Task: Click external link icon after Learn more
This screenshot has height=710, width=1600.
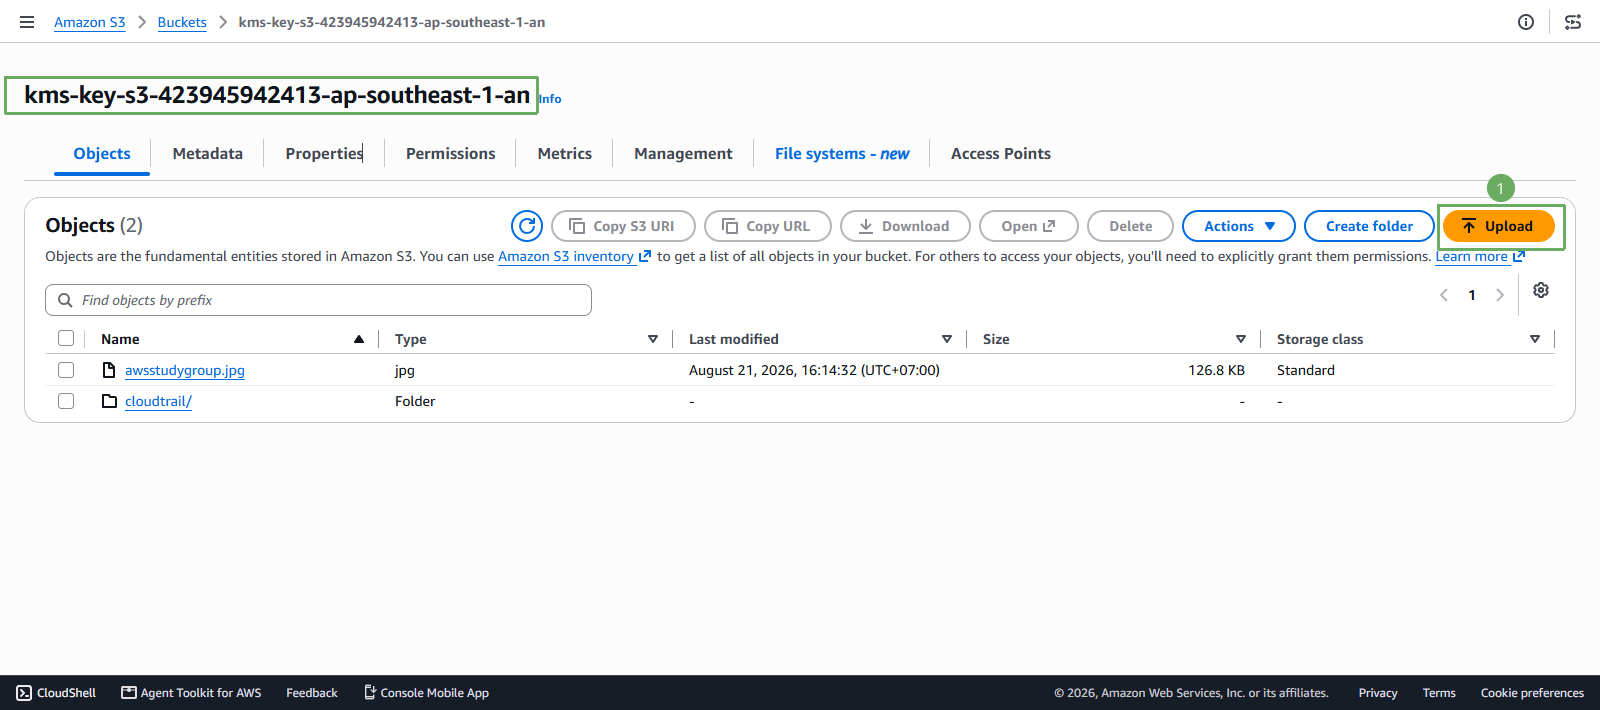Action: pos(1519,256)
